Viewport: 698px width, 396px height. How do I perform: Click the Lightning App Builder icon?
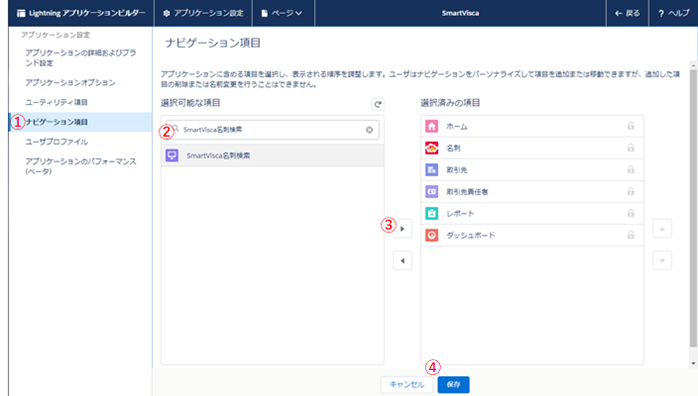21,13
